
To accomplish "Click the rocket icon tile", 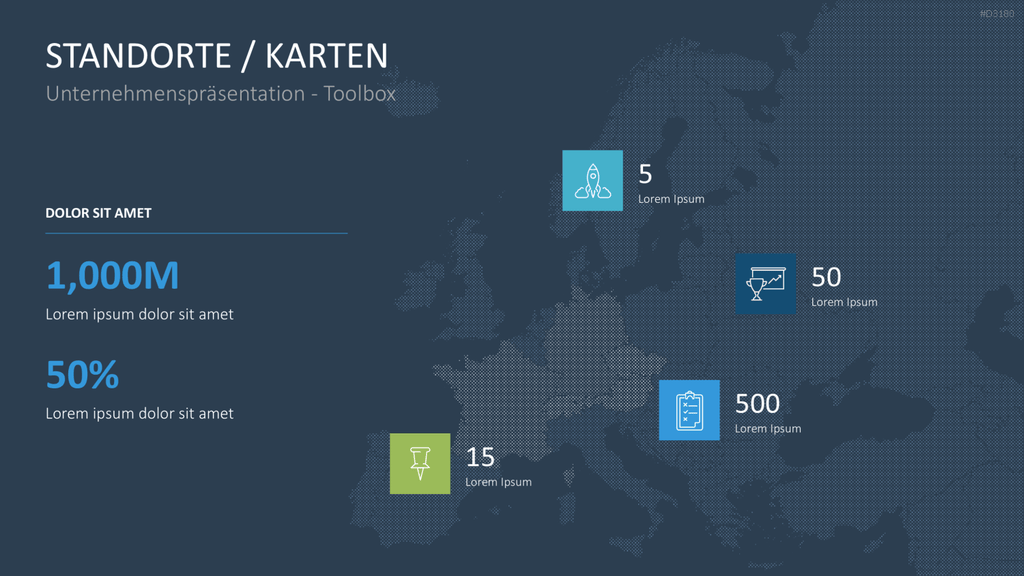I will (x=592, y=180).
